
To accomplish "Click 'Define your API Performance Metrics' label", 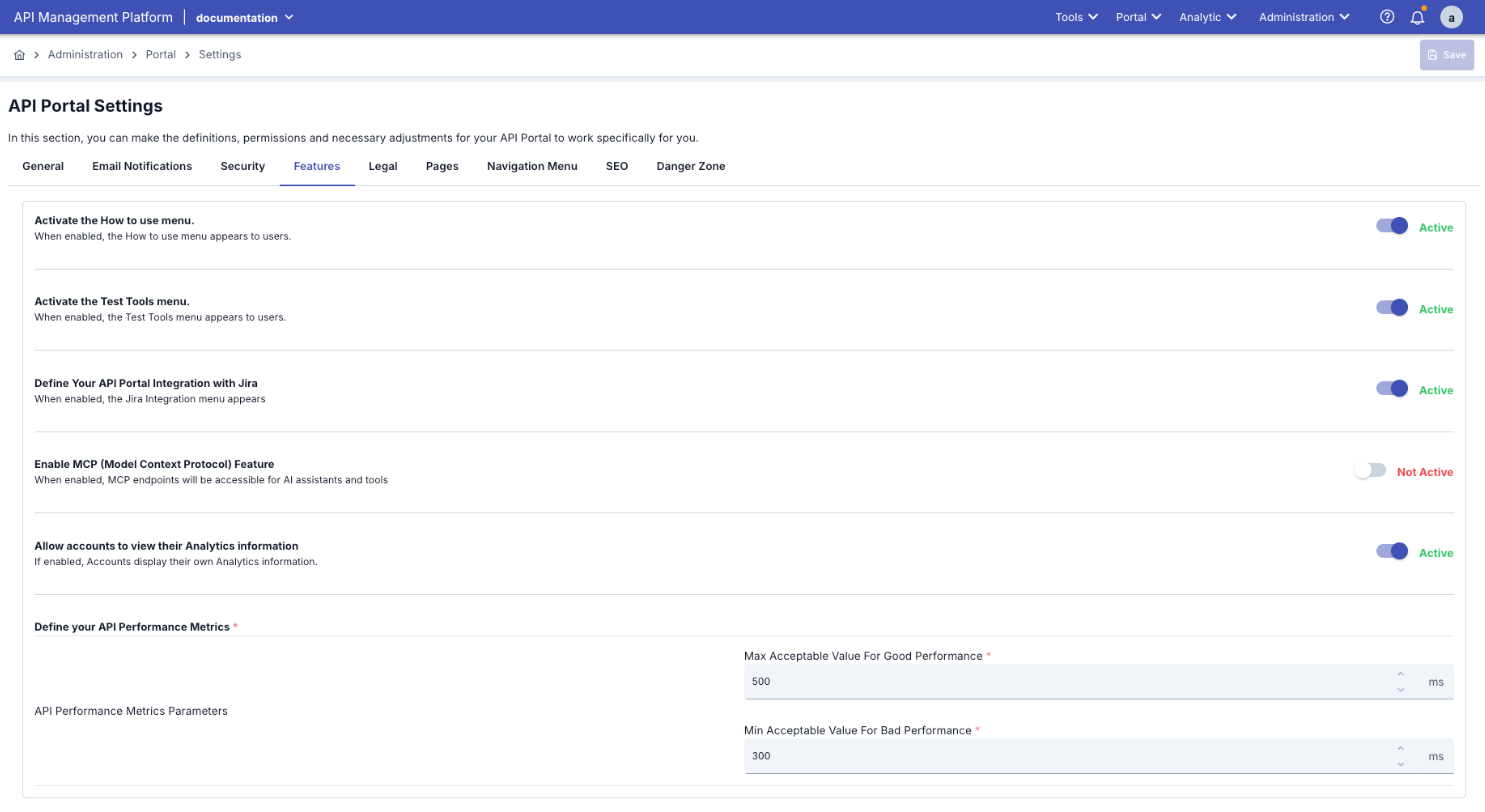I will pyautogui.click(x=132, y=627).
